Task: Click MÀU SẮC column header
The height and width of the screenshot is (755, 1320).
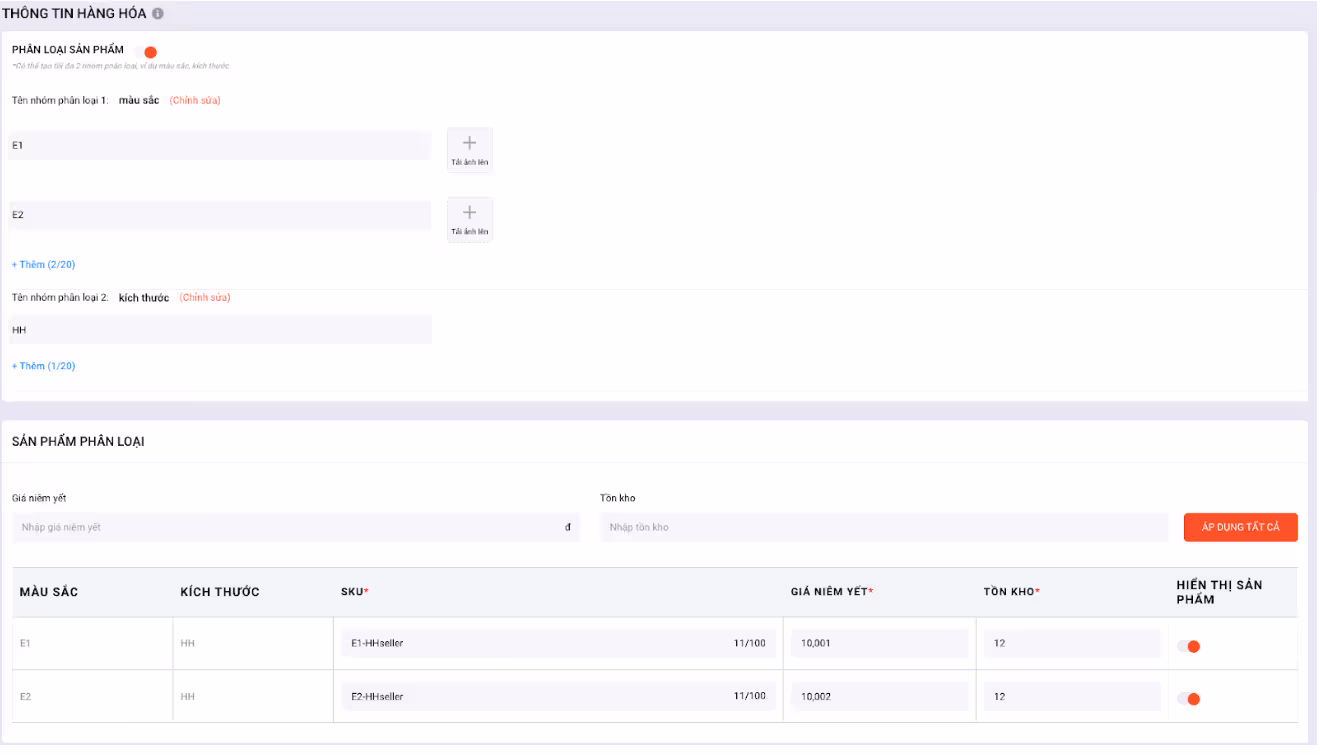Action: point(49,592)
